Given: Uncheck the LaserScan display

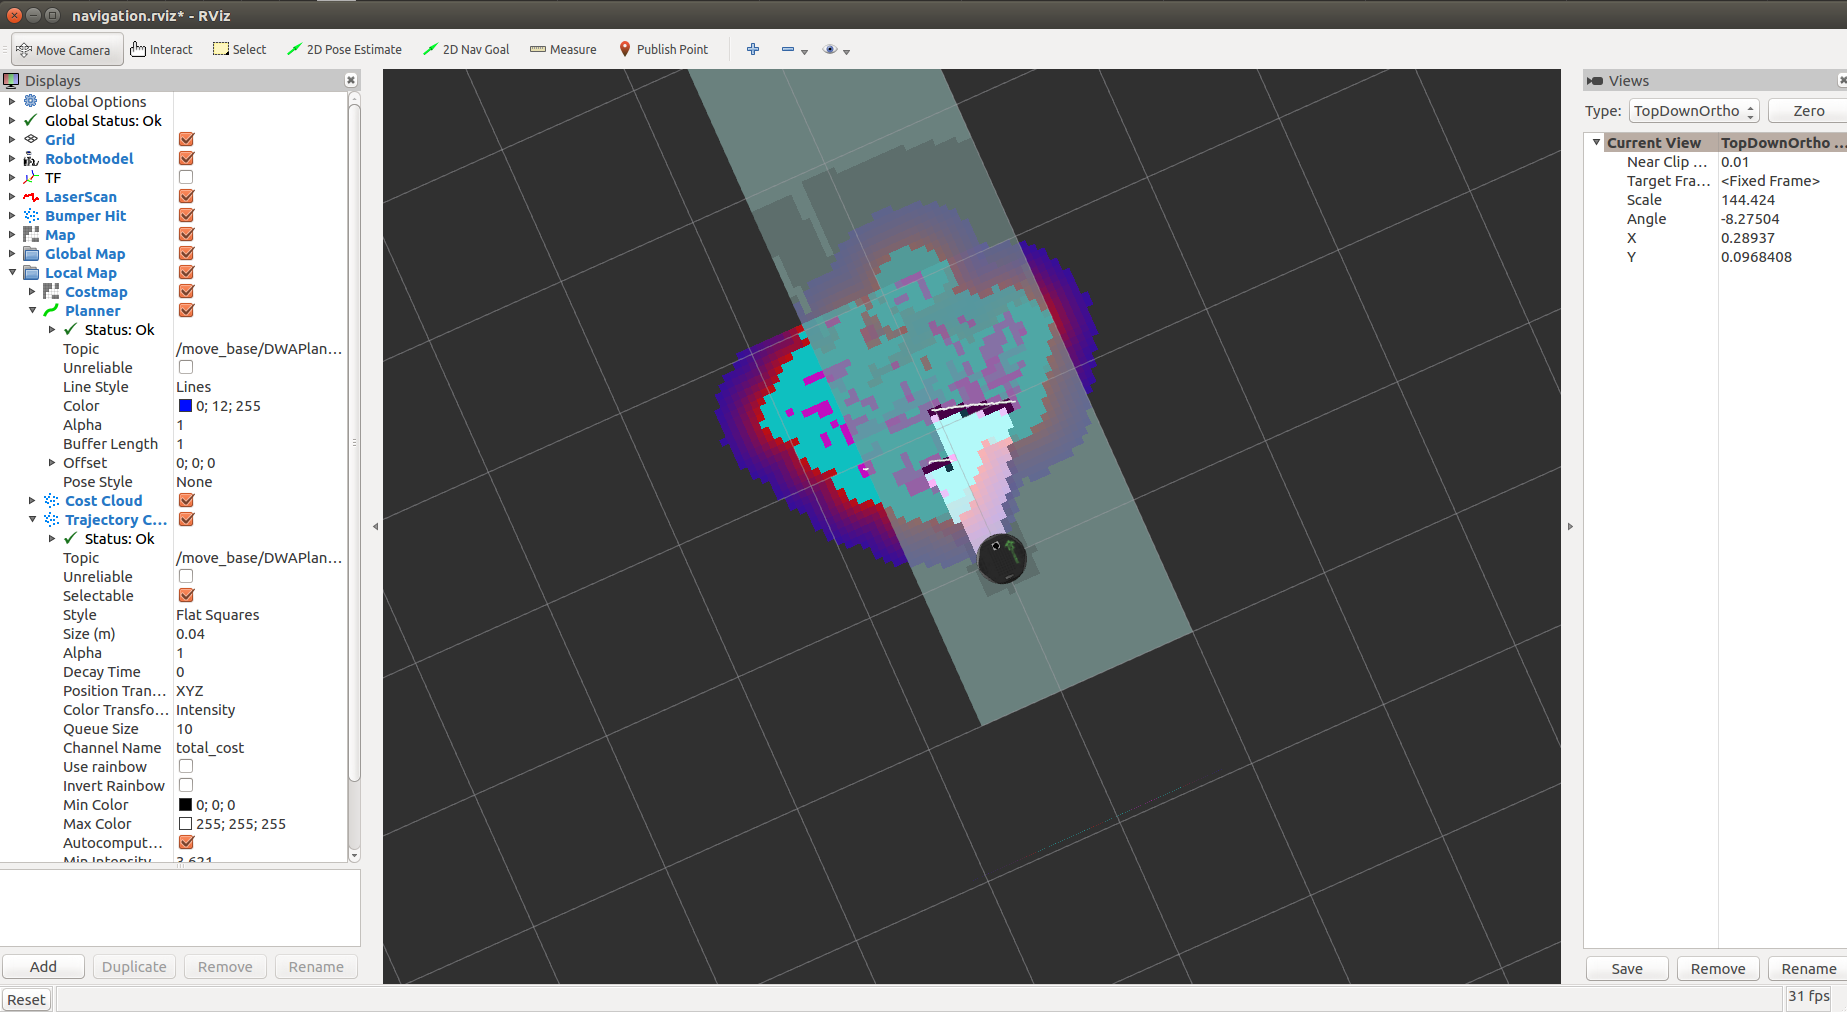Looking at the screenshot, I should (x=186, y=196).
